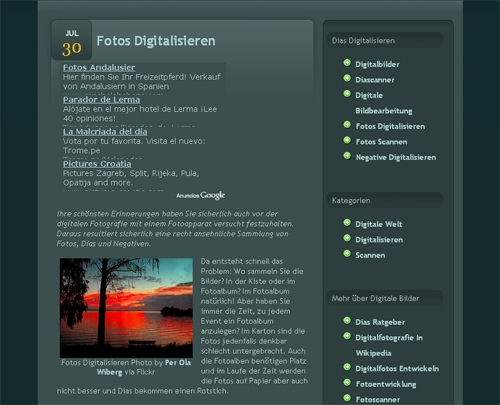Click intro paragraph 'Ihre schönsten Erinnerungen'
This screenshot has height=405, width=500.
[175, 229]
